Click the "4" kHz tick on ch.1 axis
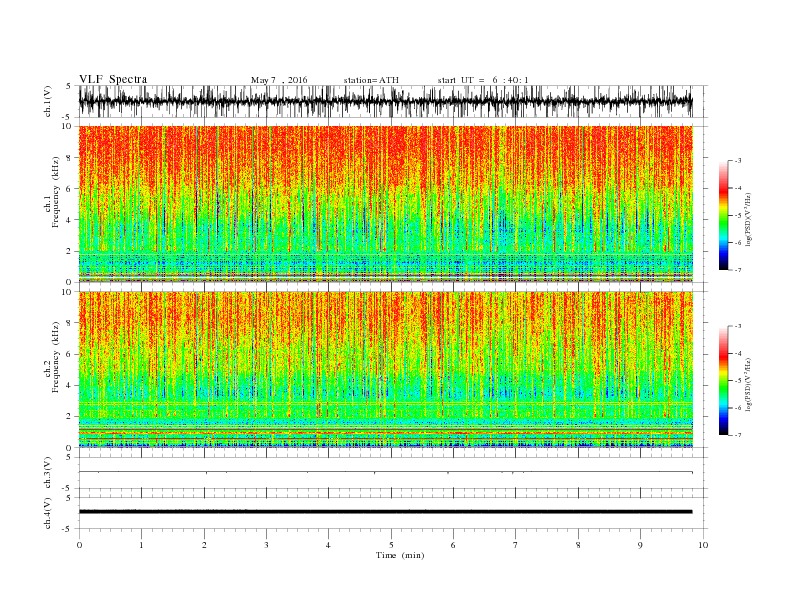Image resolution: width=792 pixels, height=612 pixels. point(69,220)
